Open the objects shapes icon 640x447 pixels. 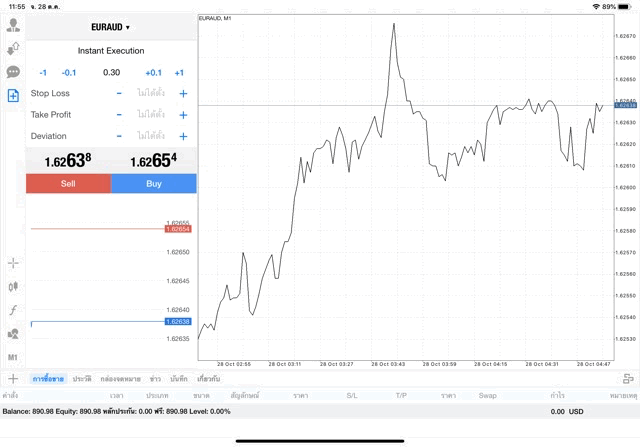13,334
